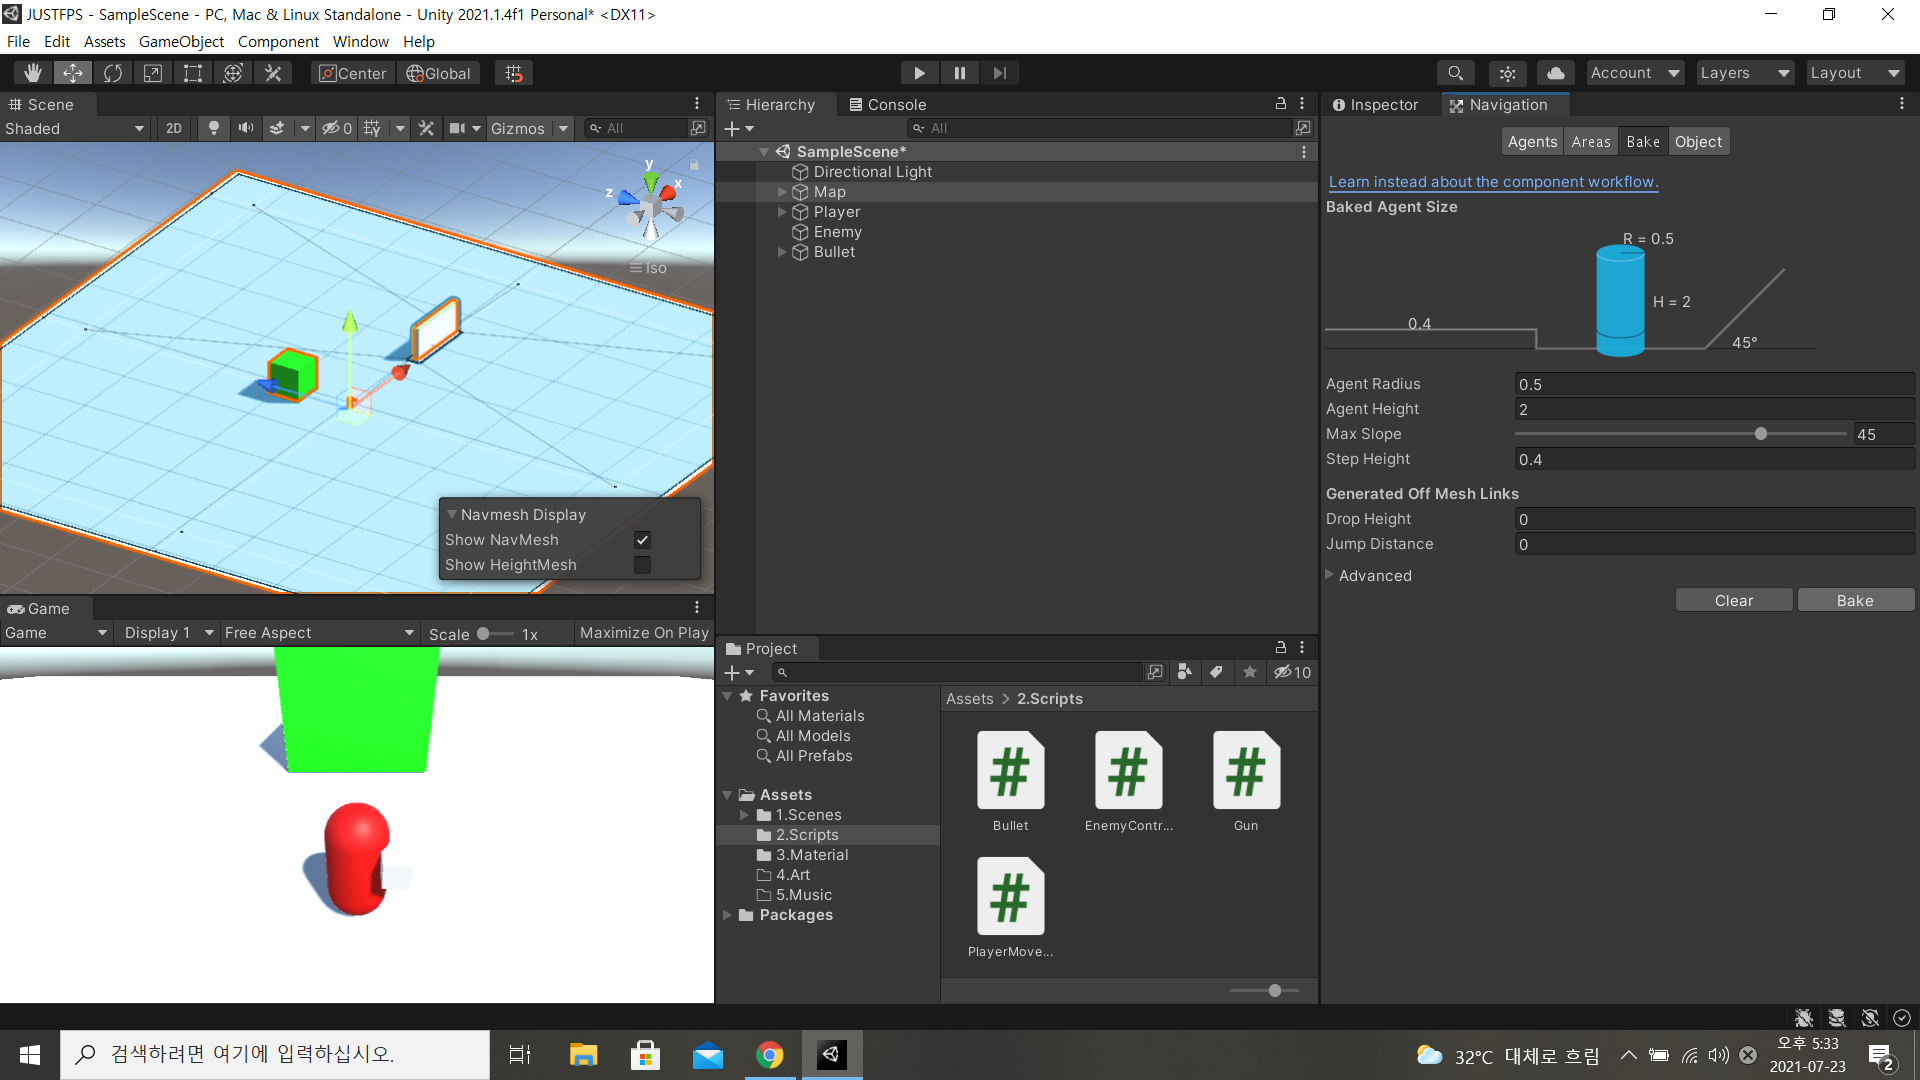The height and width of the screenshot is (1080, 1920).
Task: Select the Scale tool
Action: (x=153, y=73)
